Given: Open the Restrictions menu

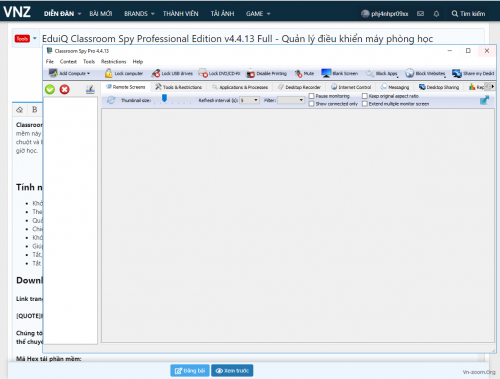Looking at the screenshot, I should (x=114, y=62).
